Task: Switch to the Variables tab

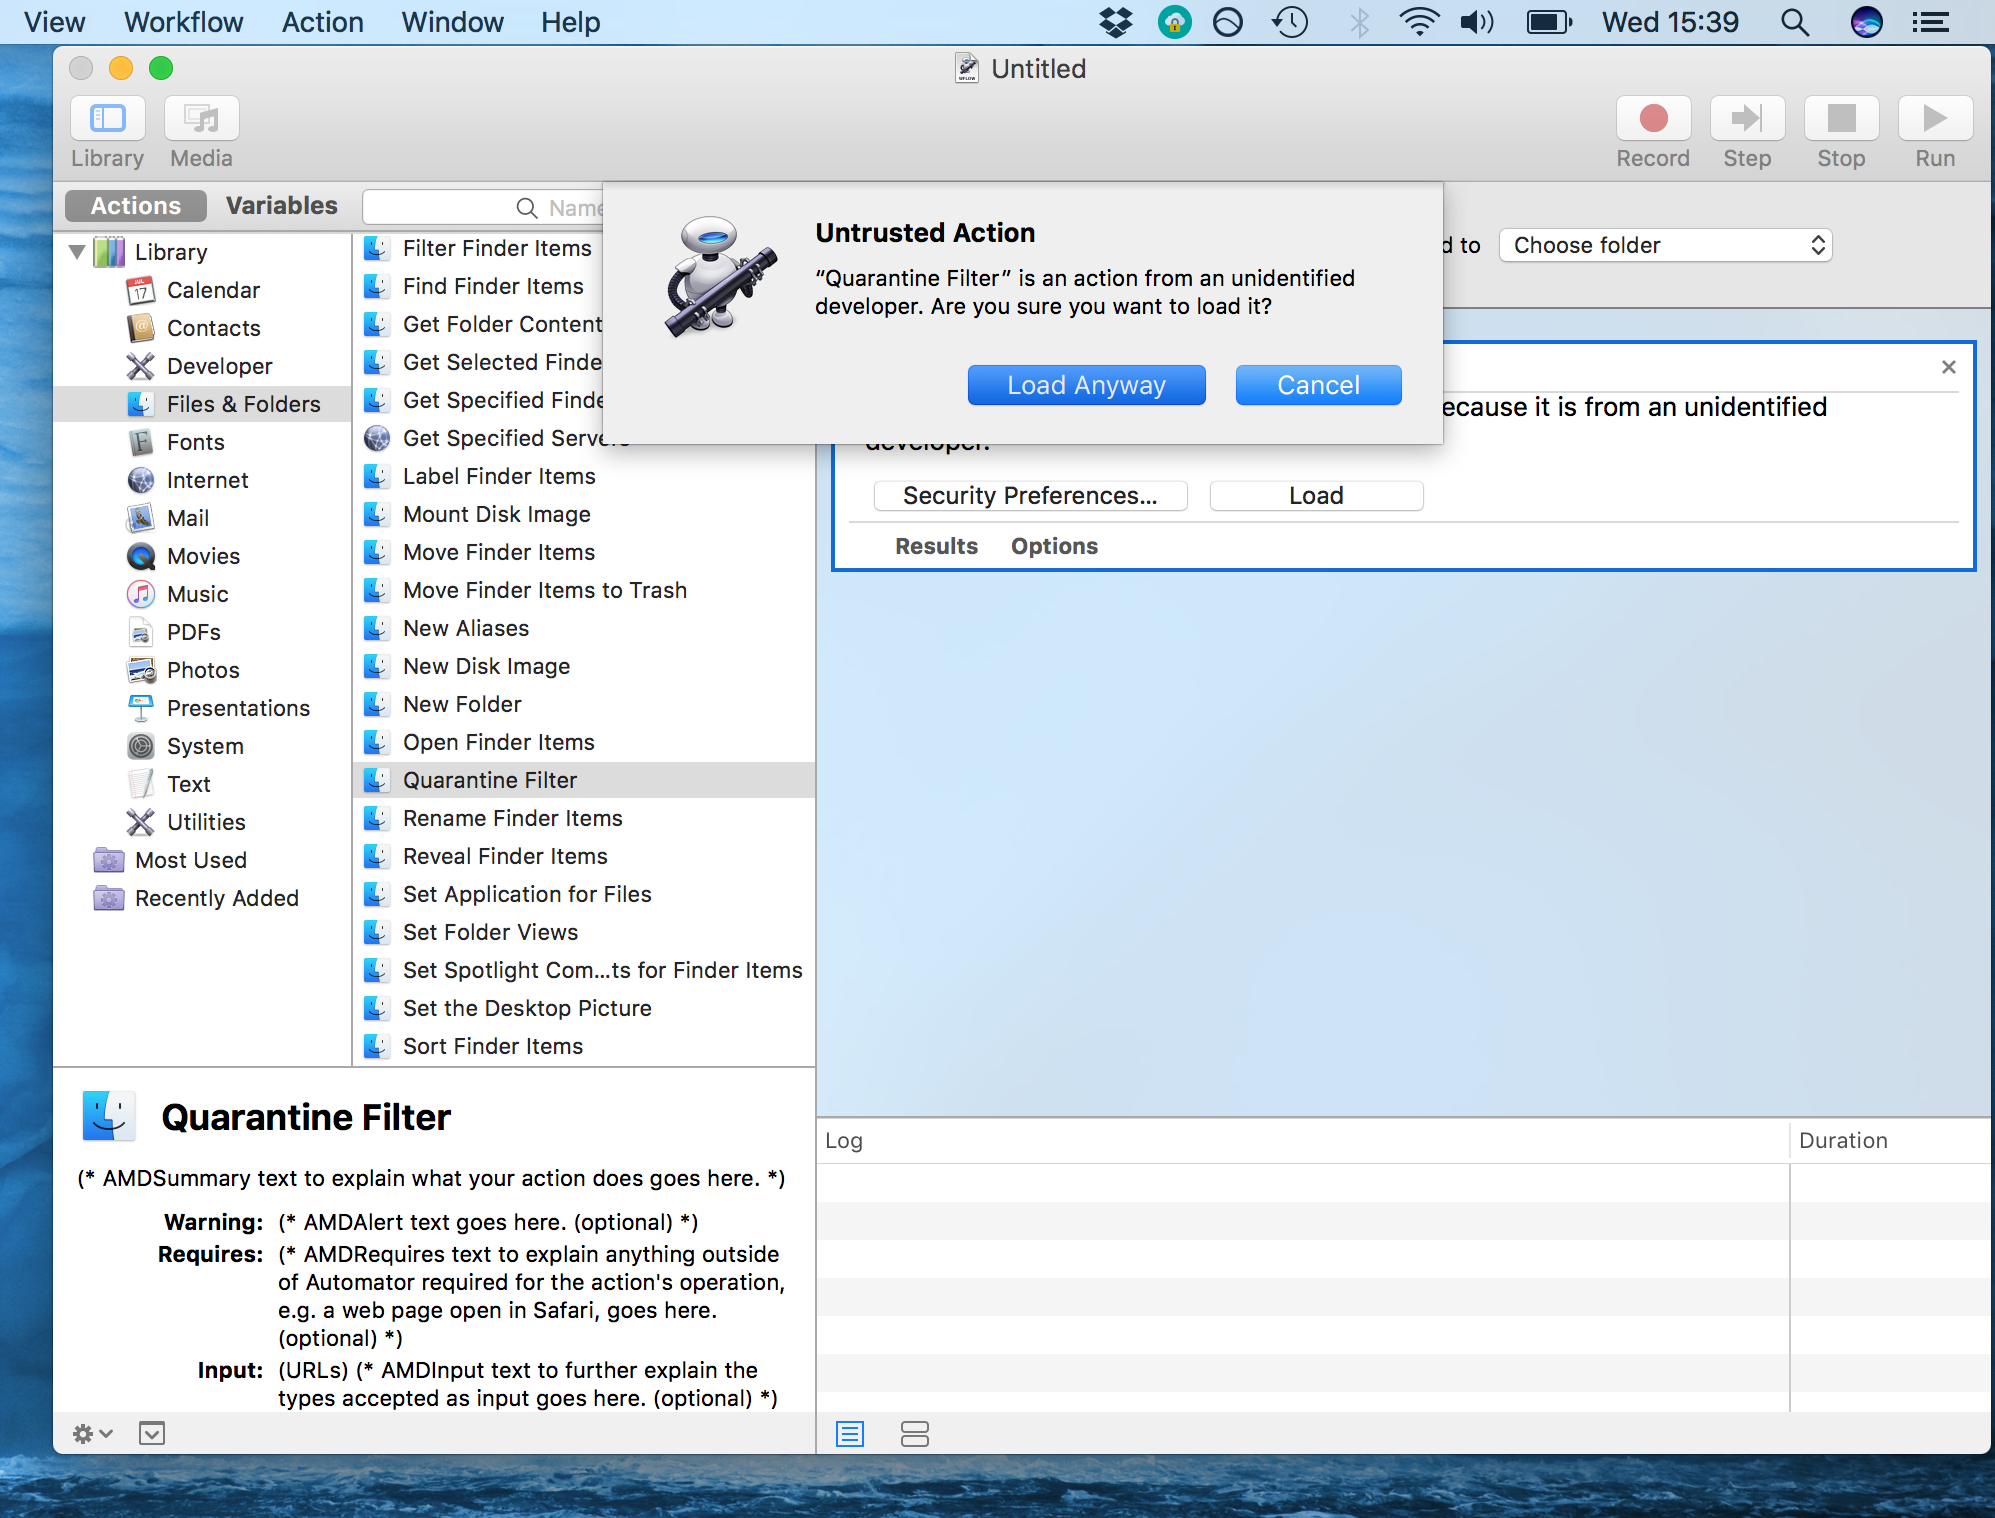Action: [281, 206]
